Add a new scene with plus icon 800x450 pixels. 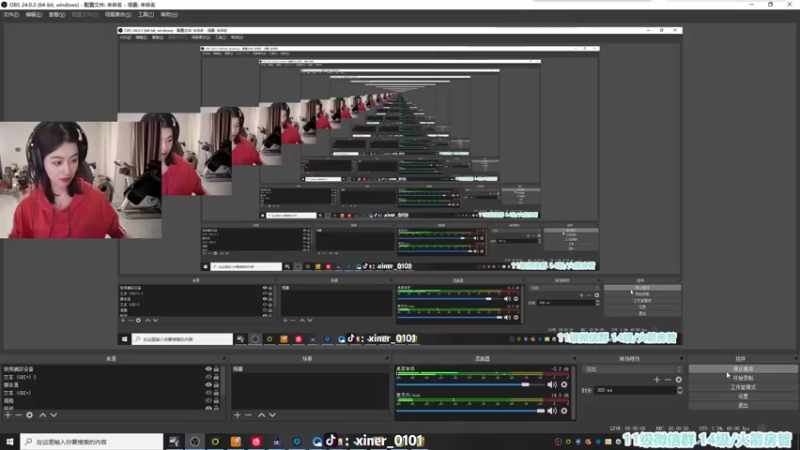tap(237, 415)
